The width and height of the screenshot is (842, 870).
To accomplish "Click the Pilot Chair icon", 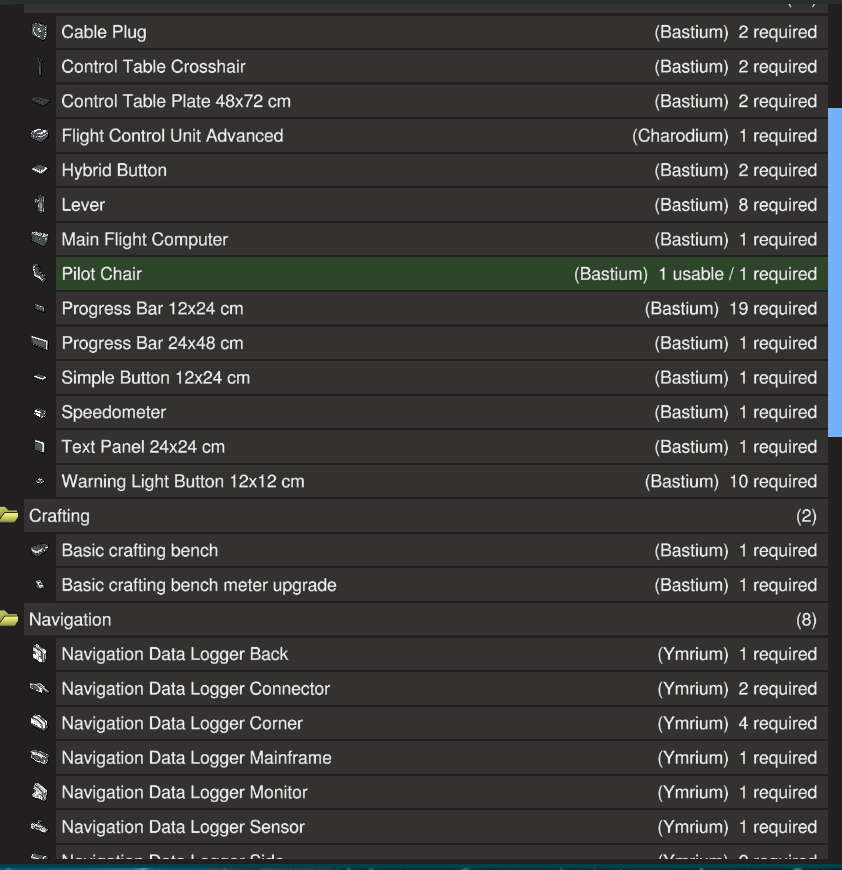I will coord(39,274).
